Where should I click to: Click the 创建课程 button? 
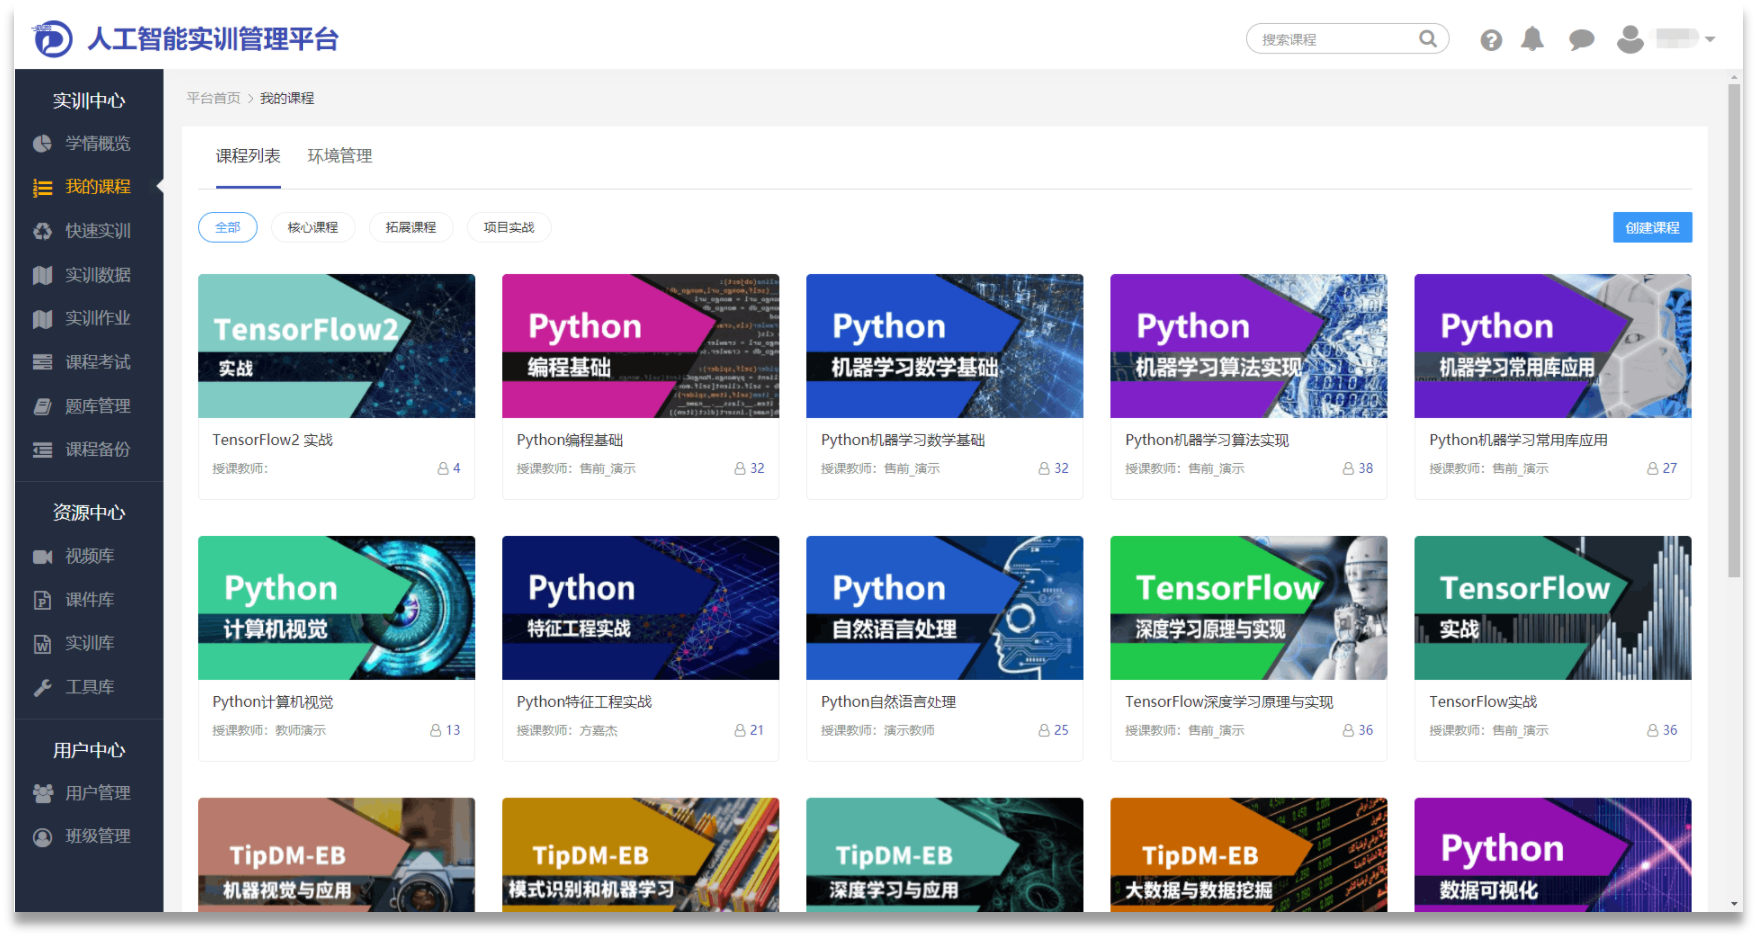[x=1652, y=228]
